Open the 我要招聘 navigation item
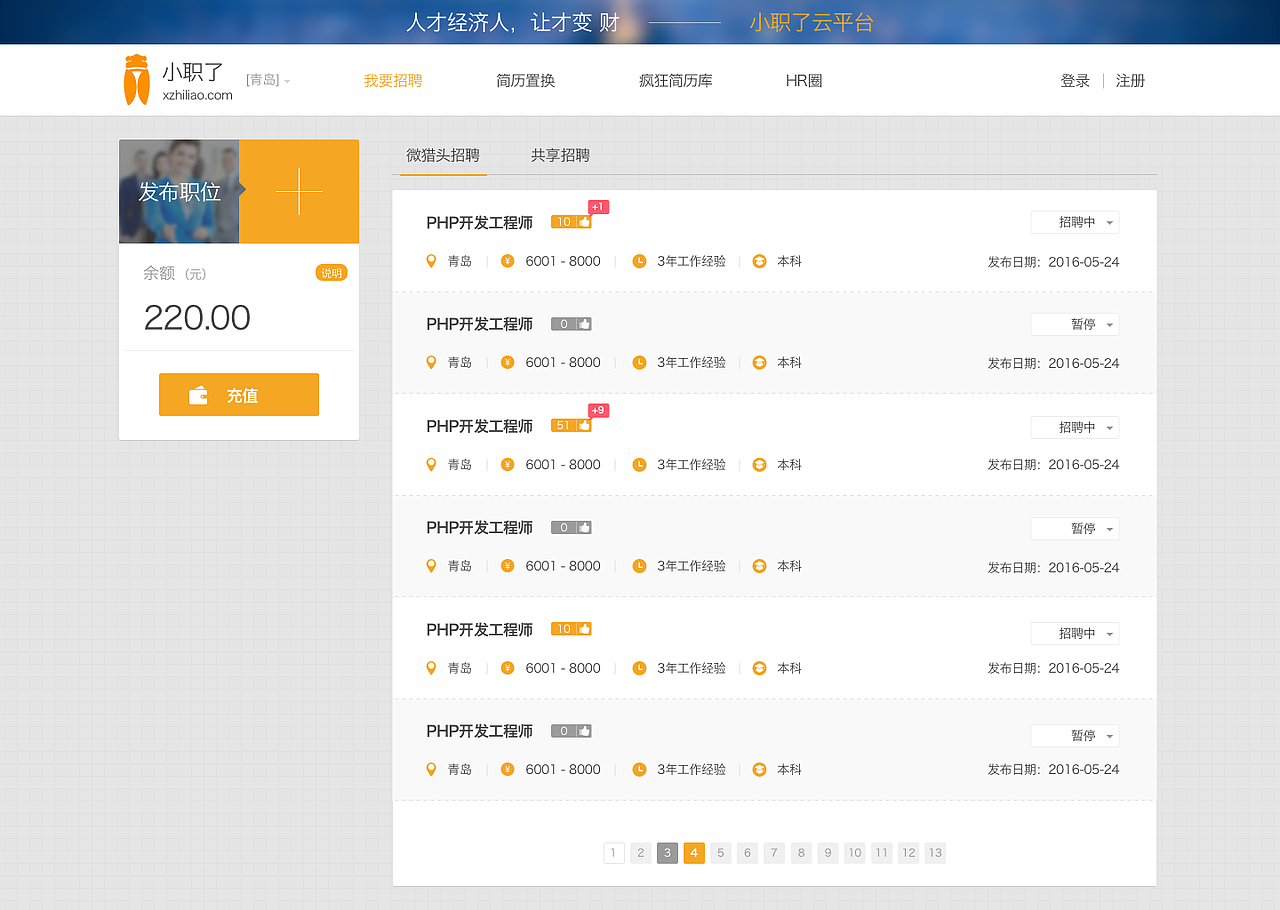1280x910 pixels. pos(393,81)
